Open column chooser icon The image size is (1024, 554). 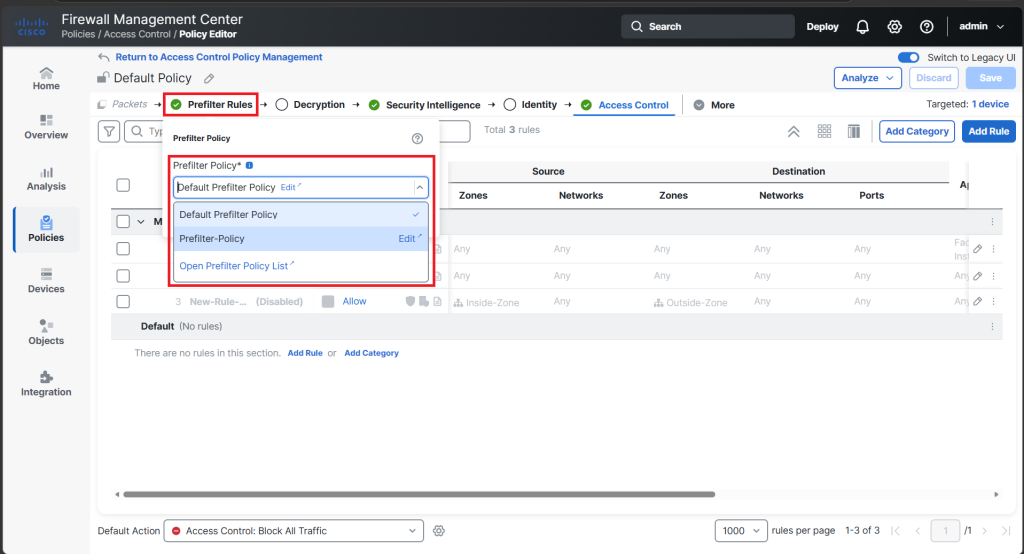tap(854, 131)
